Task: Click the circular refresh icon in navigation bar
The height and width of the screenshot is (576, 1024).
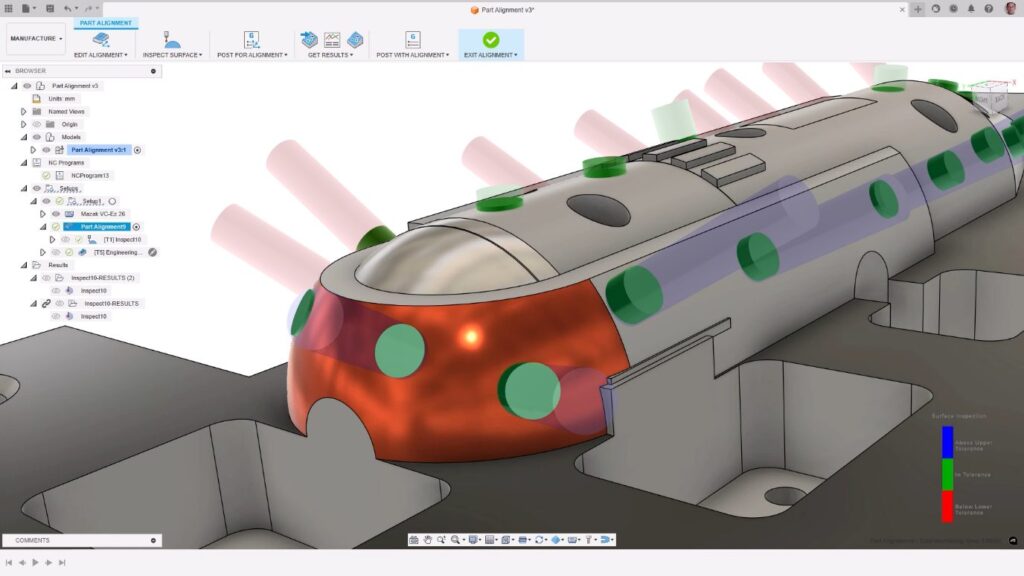Action: [x=539, y=539]
